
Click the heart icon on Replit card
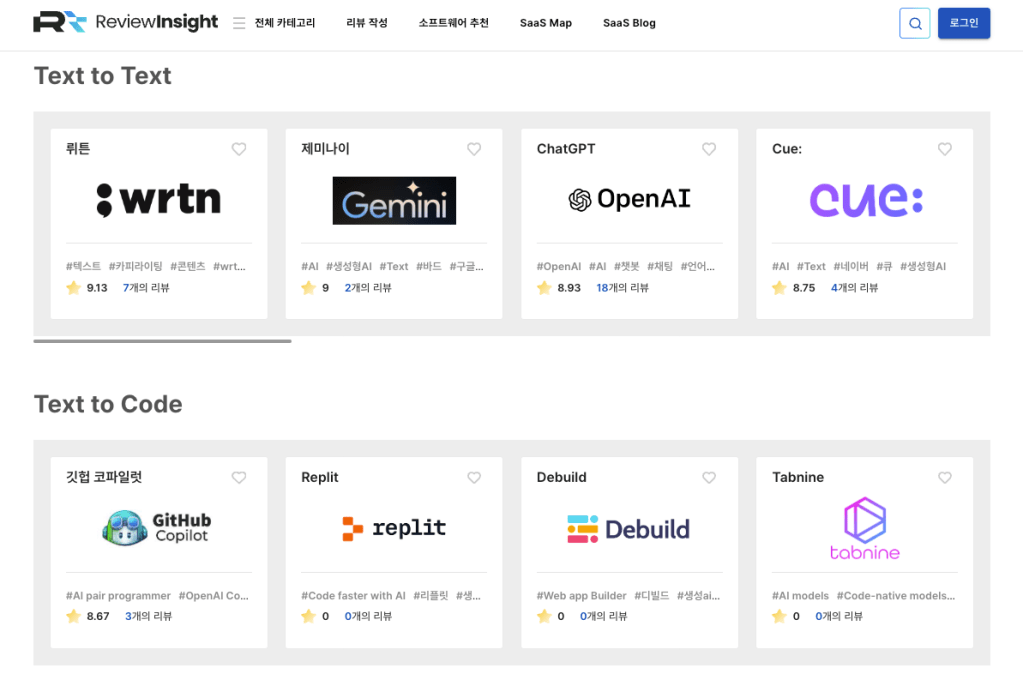coord(474,478)
